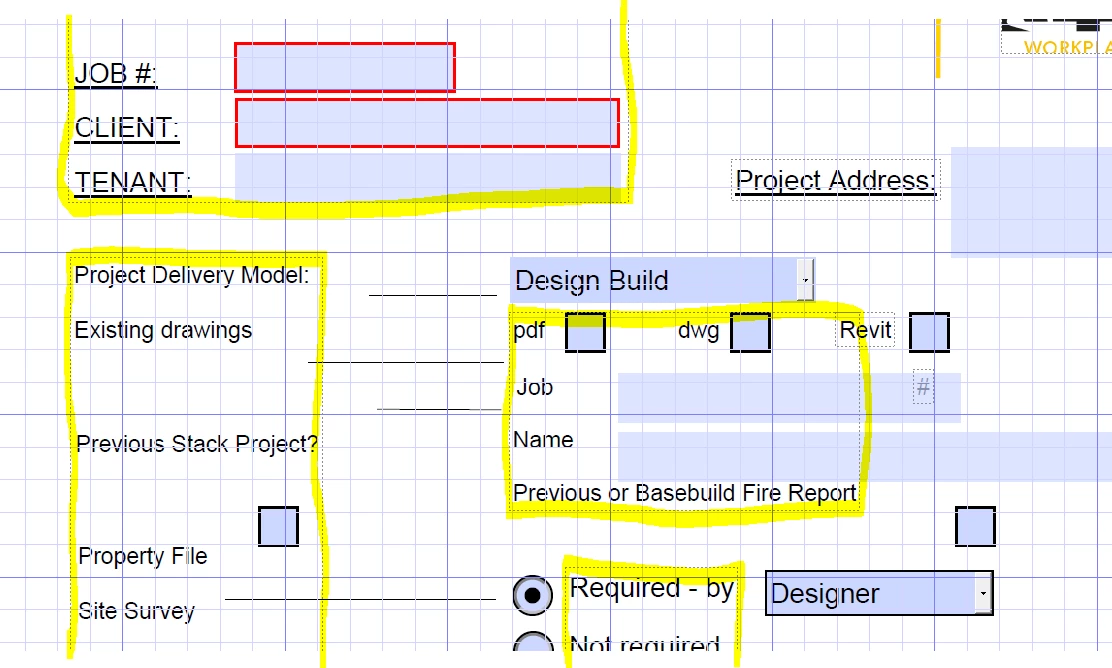Tick the pdf checkbox
Image resolution: width=1112 pixels, height=668 pixels.
pyautogui.click(x=585, y=332)
